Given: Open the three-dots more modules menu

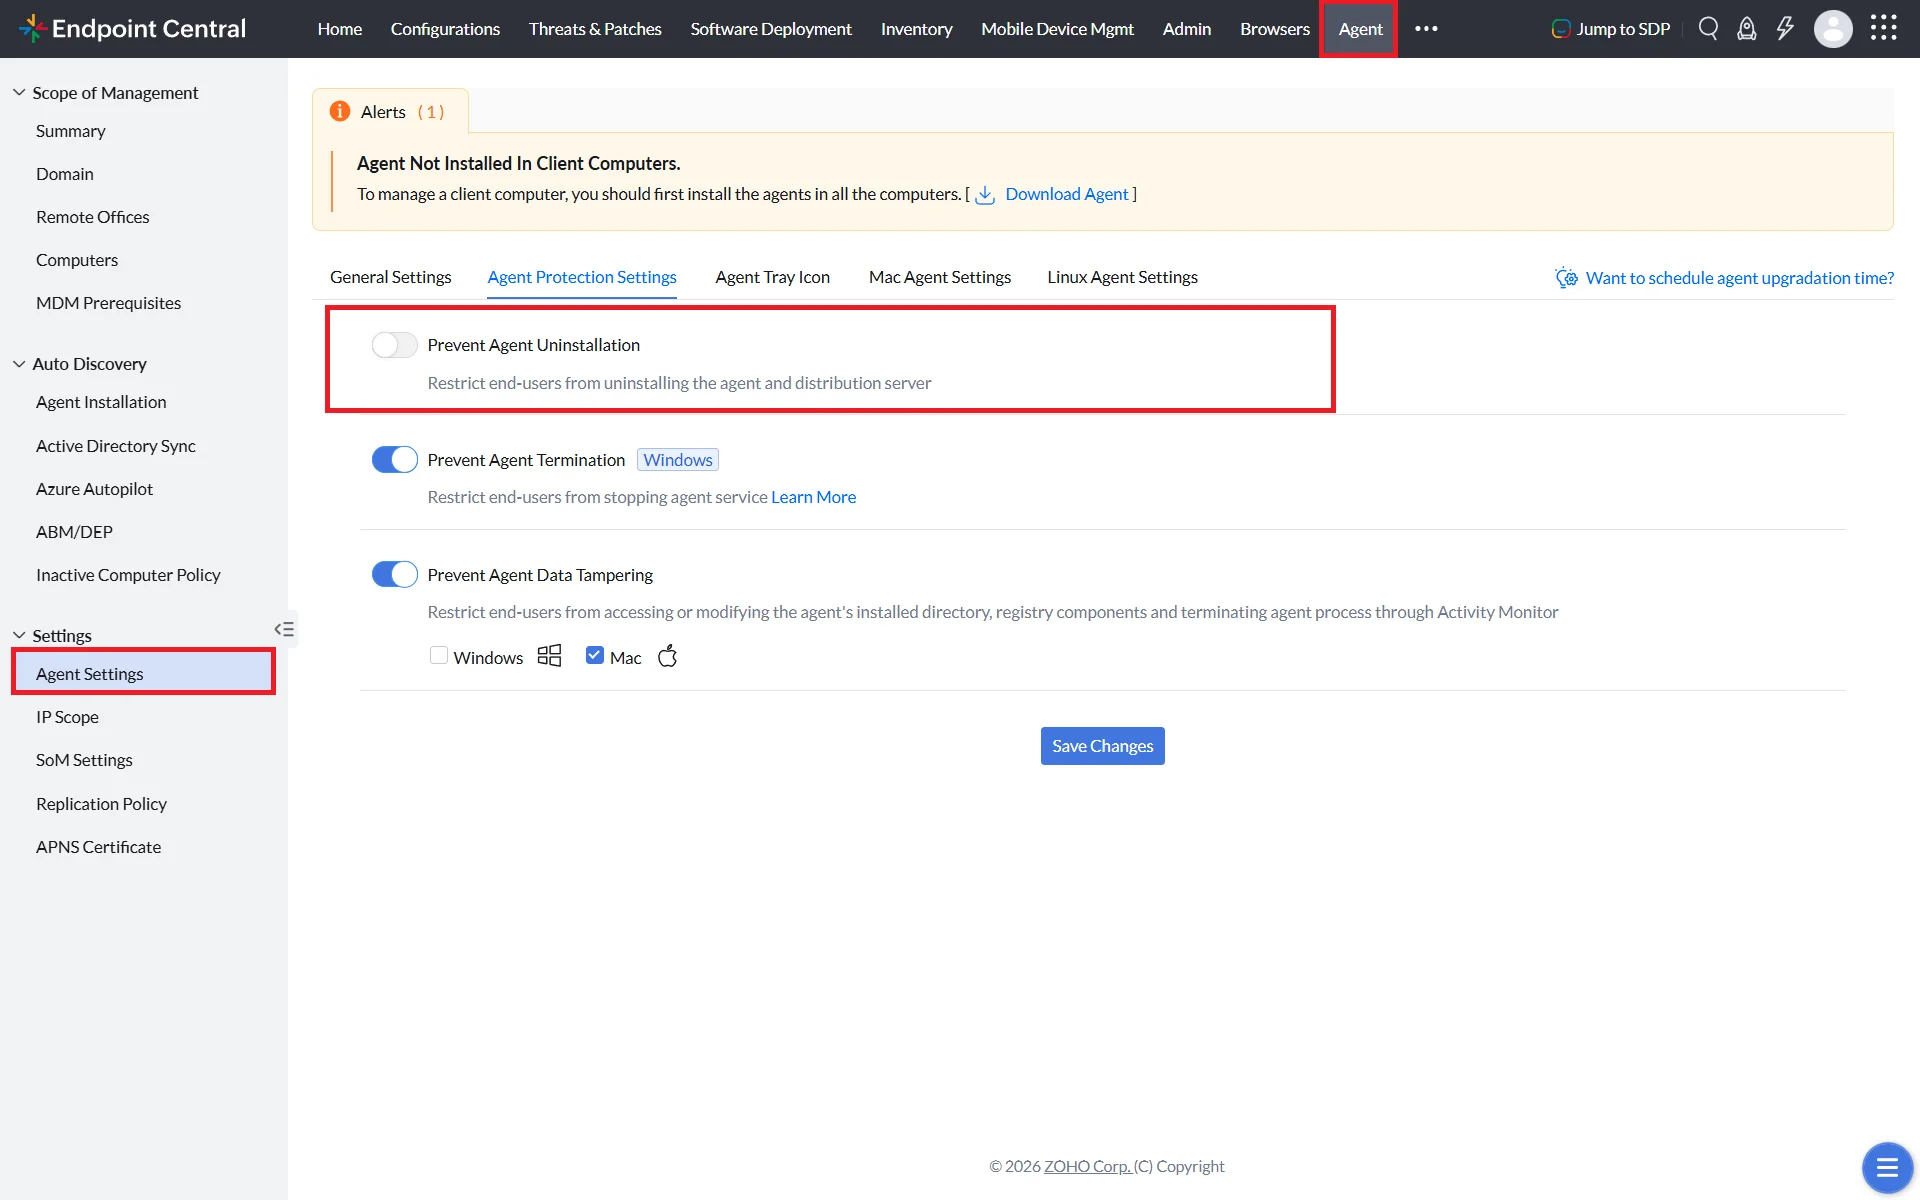Looking at the screenshot, I should (x=1426, y=29).
